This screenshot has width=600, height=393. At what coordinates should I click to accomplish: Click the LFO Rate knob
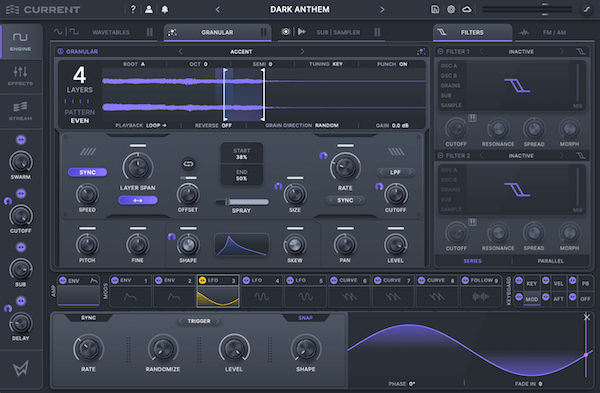click(x=88, y=349)
